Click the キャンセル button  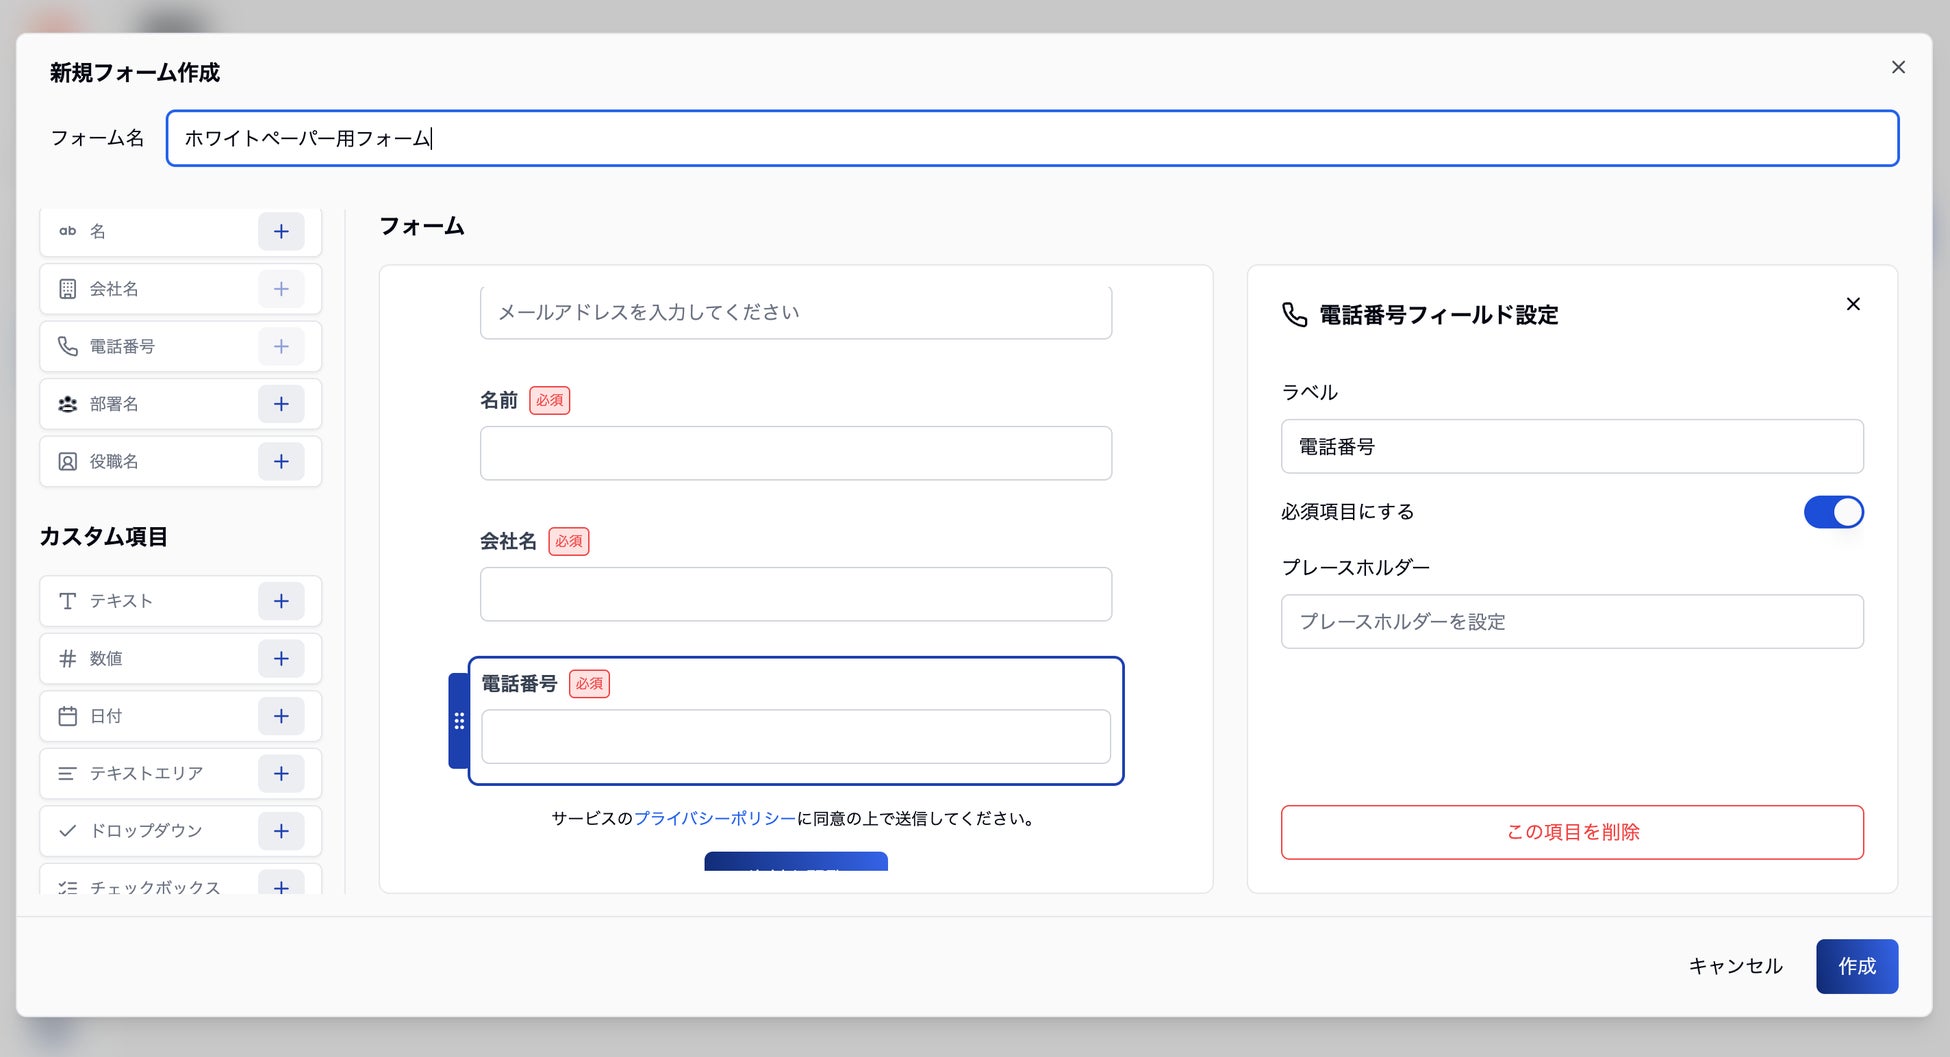point(1735,966)
